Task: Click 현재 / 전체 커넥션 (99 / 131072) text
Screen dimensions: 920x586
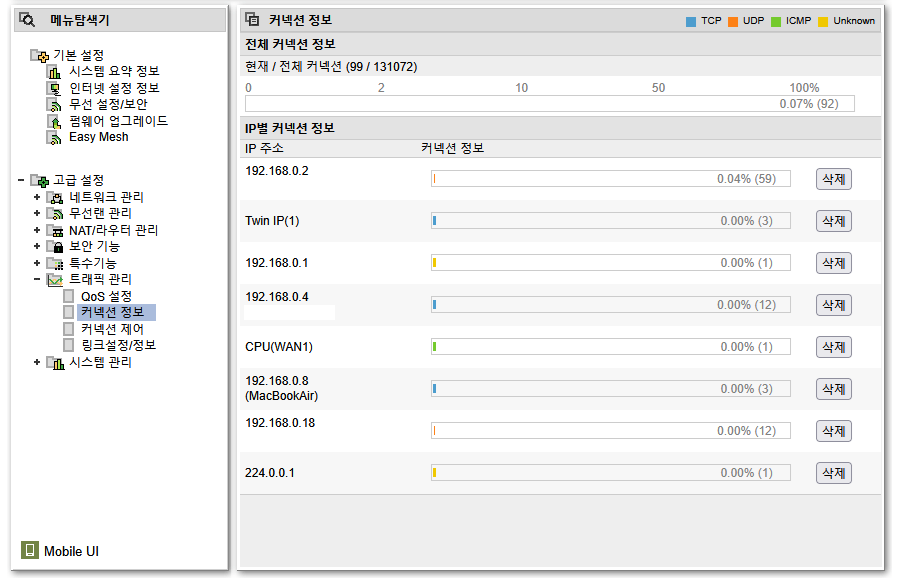Action: [331, 67]
